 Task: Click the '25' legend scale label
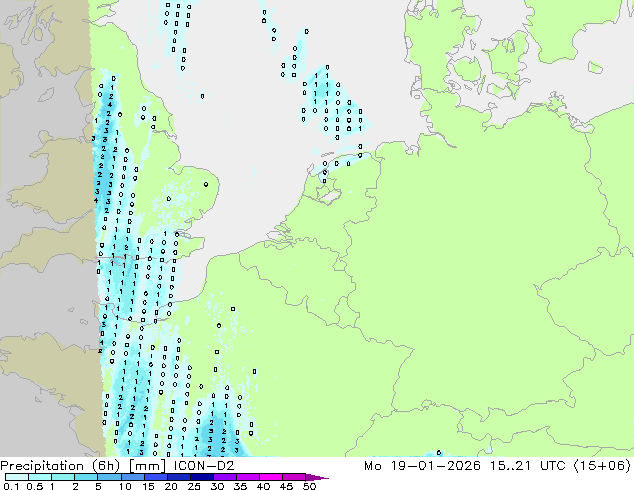[x=194, y=486]
